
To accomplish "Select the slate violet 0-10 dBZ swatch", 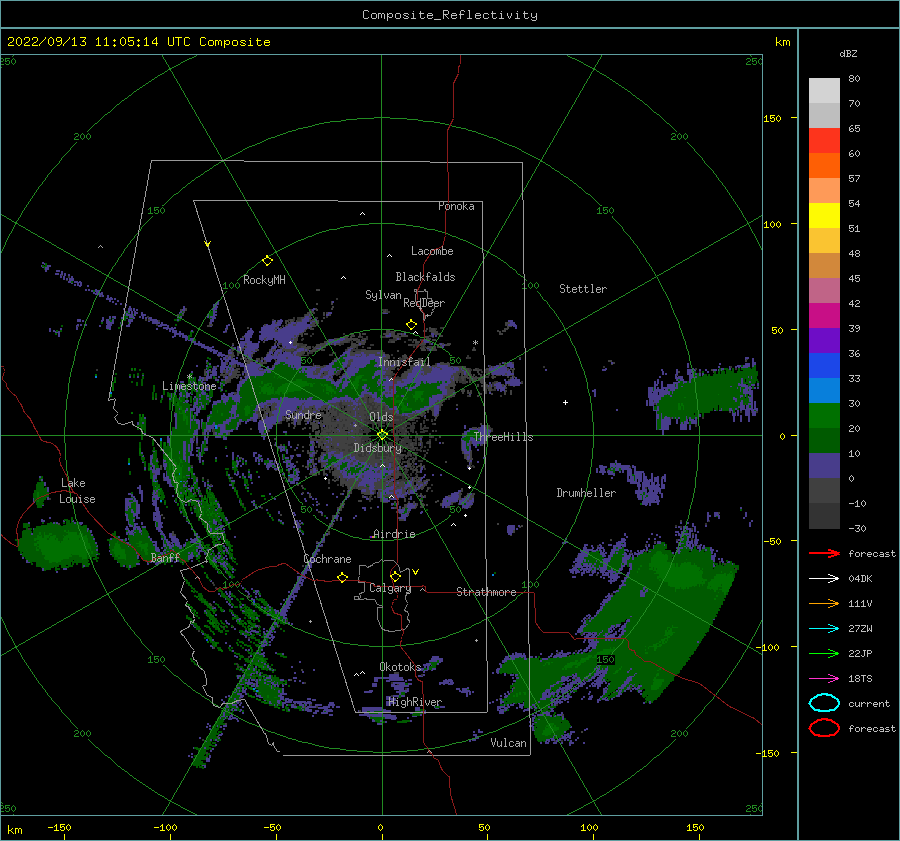I will [824, 466].
